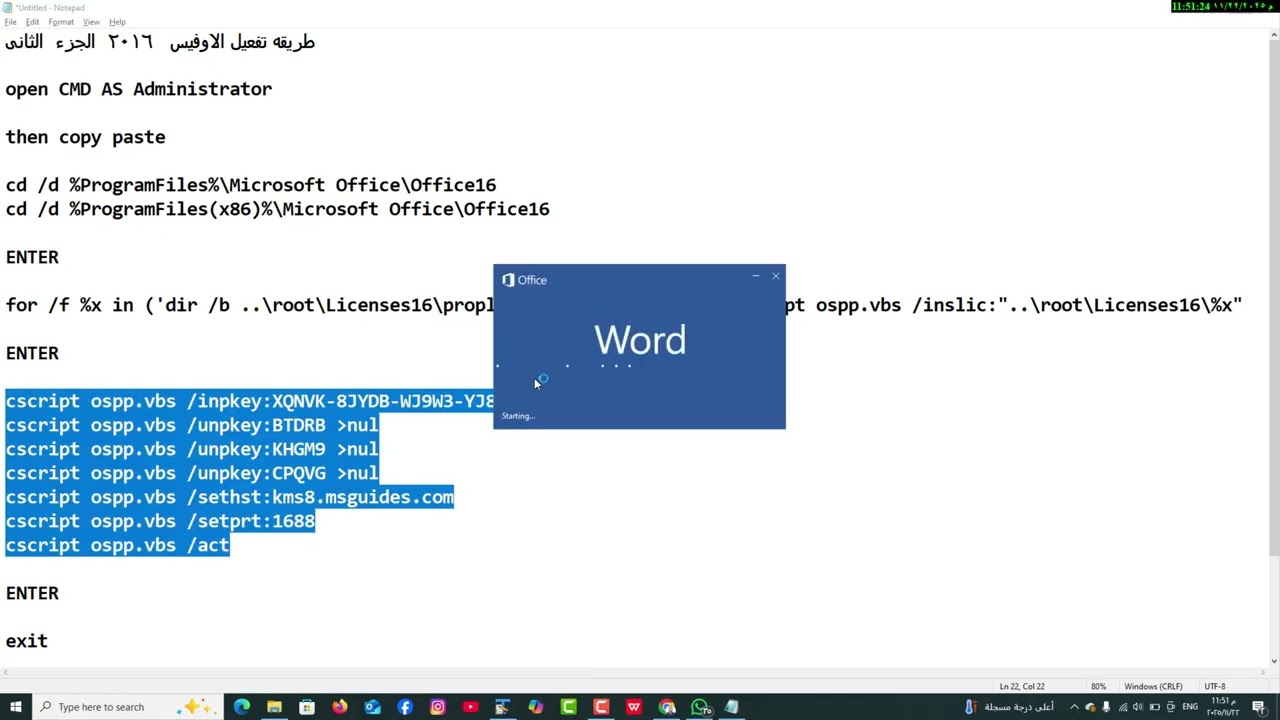The width and height of the screenshot is (1280, 720).
Task: Open the Windows Start menu
Action: [15, 707]
